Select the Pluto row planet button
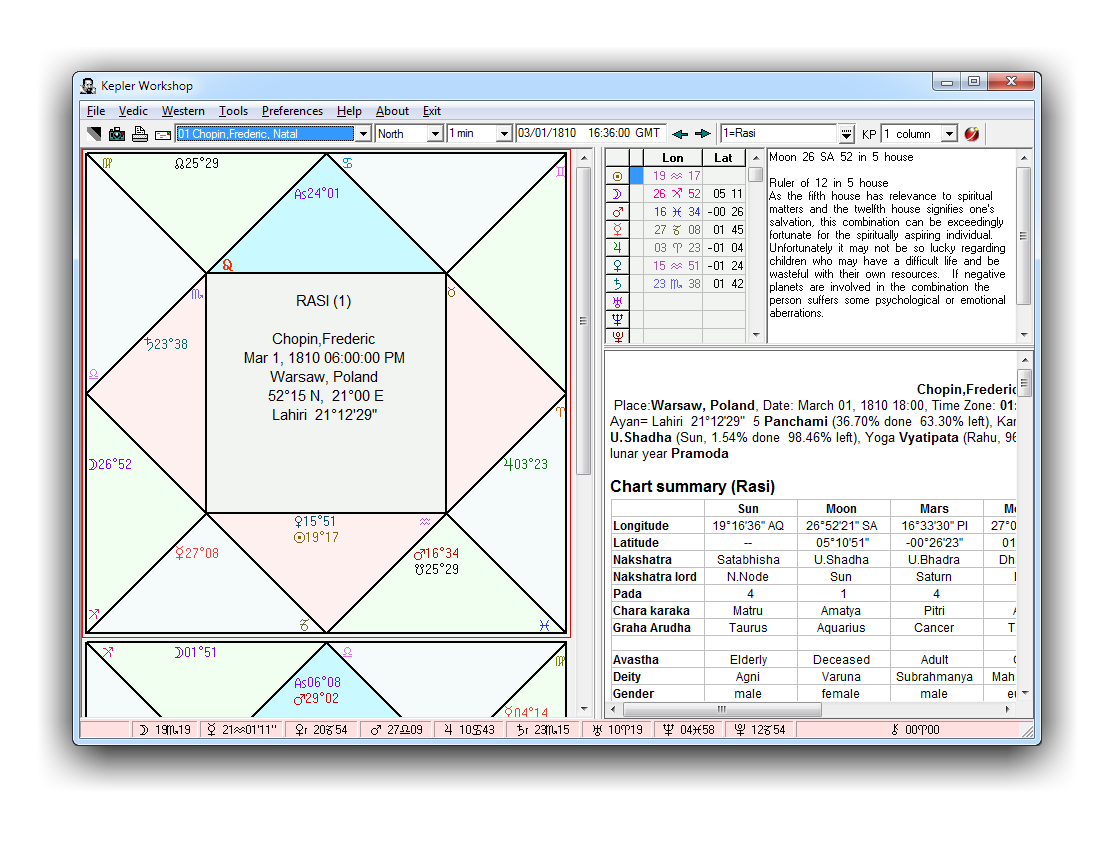 point(618,336)
